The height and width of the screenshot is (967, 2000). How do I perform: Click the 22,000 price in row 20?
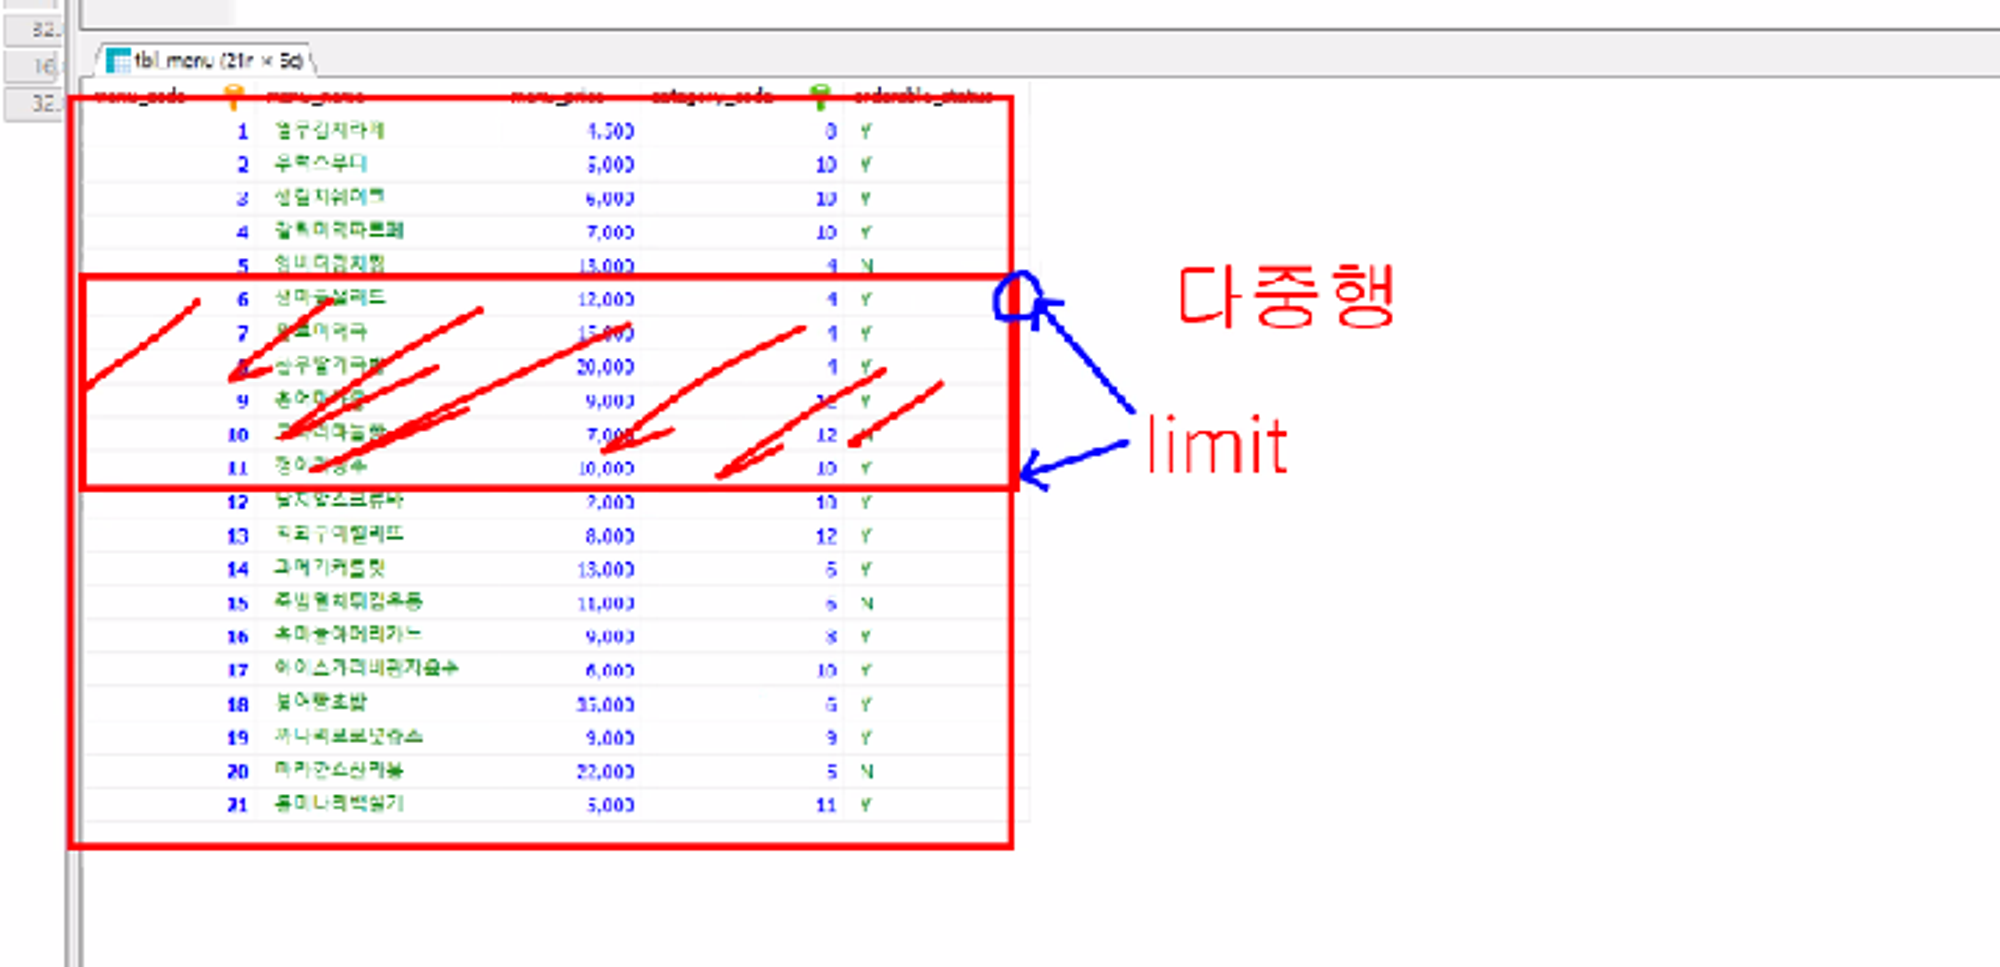pos(606,771)
